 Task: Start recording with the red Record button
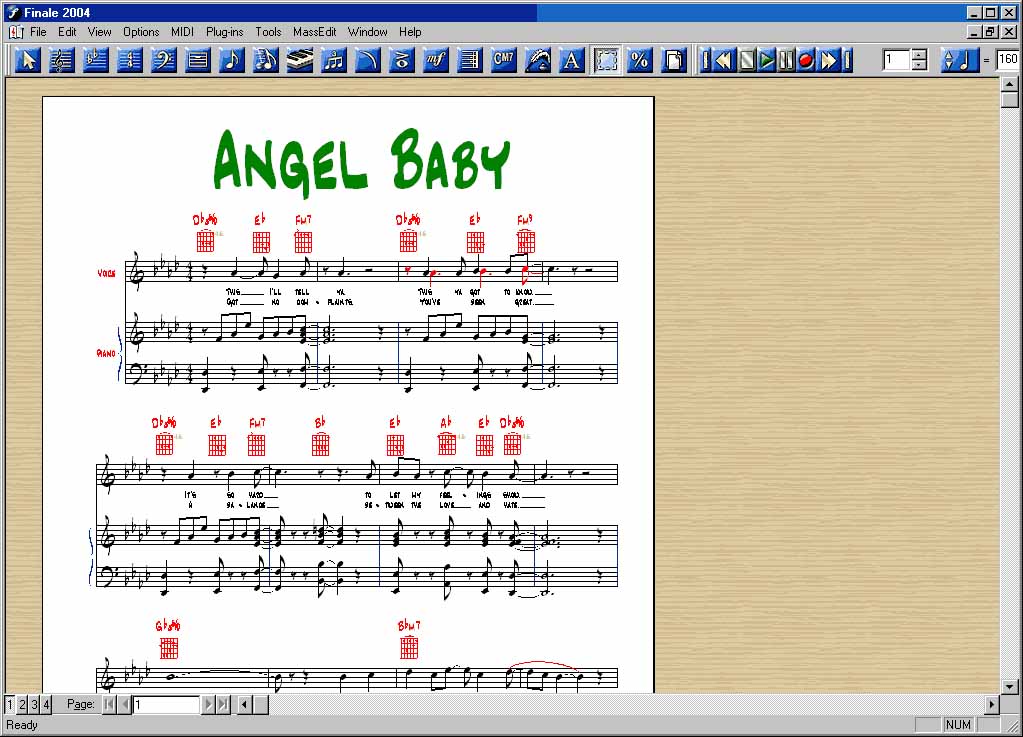coord(806,61)
